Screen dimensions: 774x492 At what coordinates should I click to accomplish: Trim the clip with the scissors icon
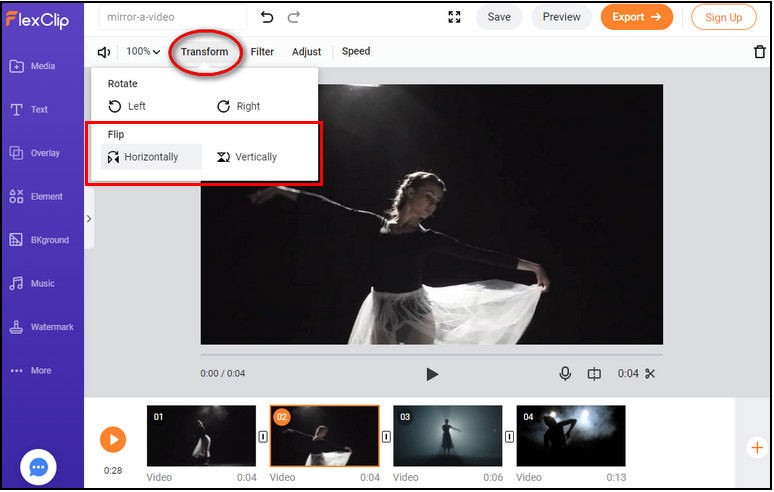pyautogui.click(x=650, y=374)
